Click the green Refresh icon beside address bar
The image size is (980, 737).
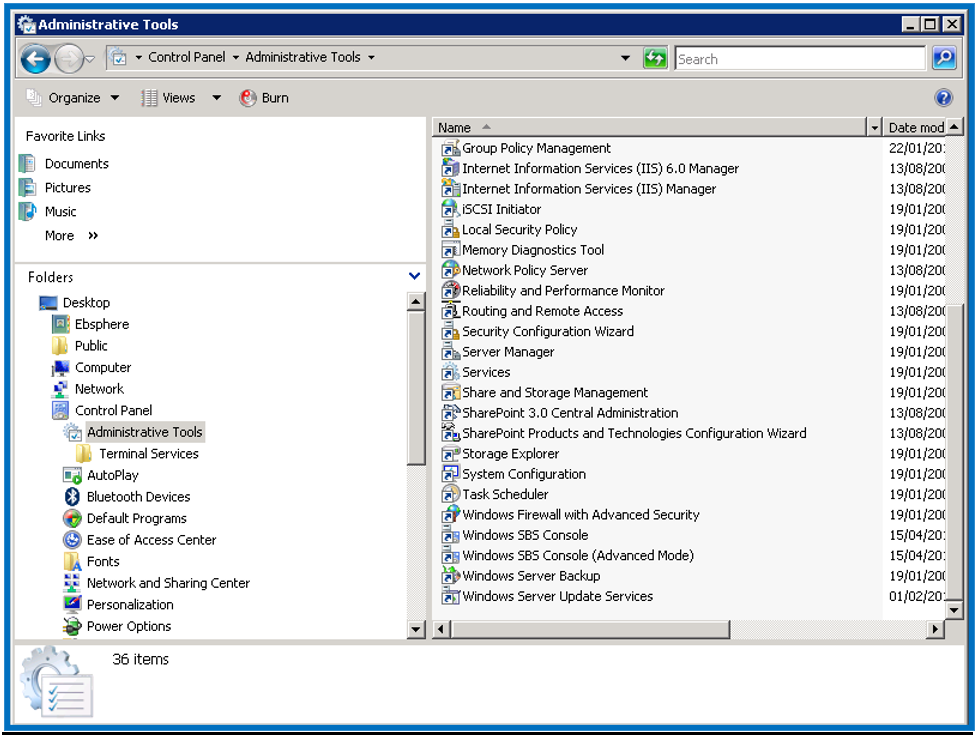click(654, 59)
